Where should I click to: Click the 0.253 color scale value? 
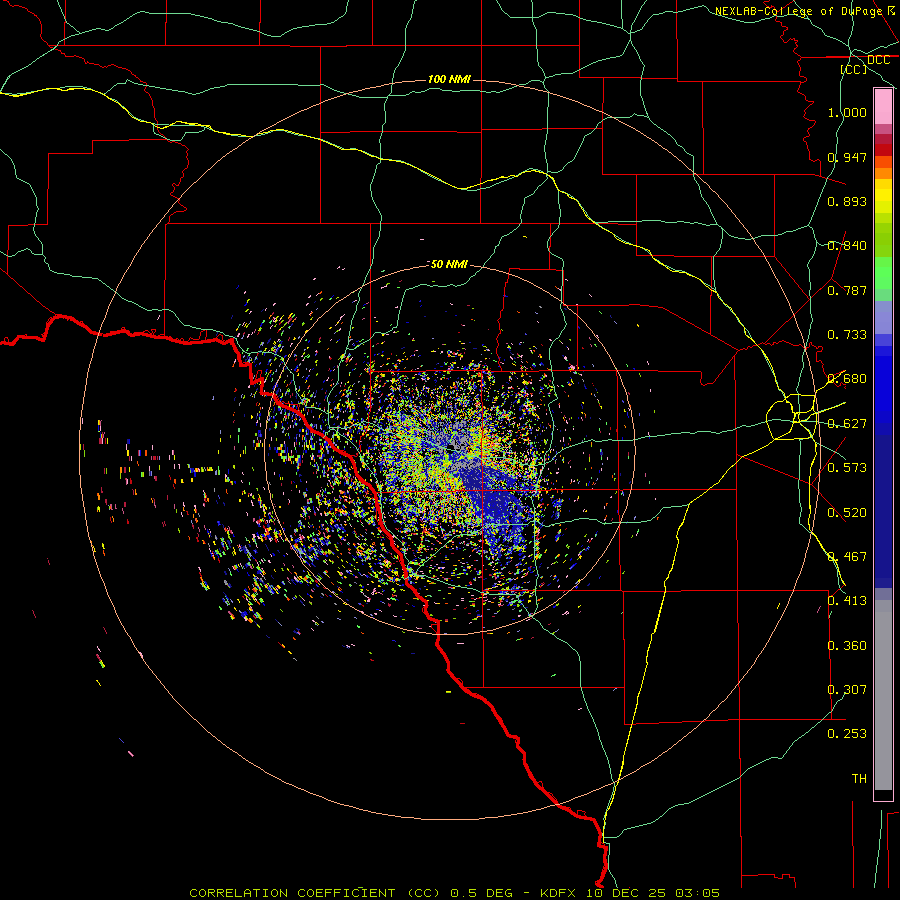coord(847,734)
